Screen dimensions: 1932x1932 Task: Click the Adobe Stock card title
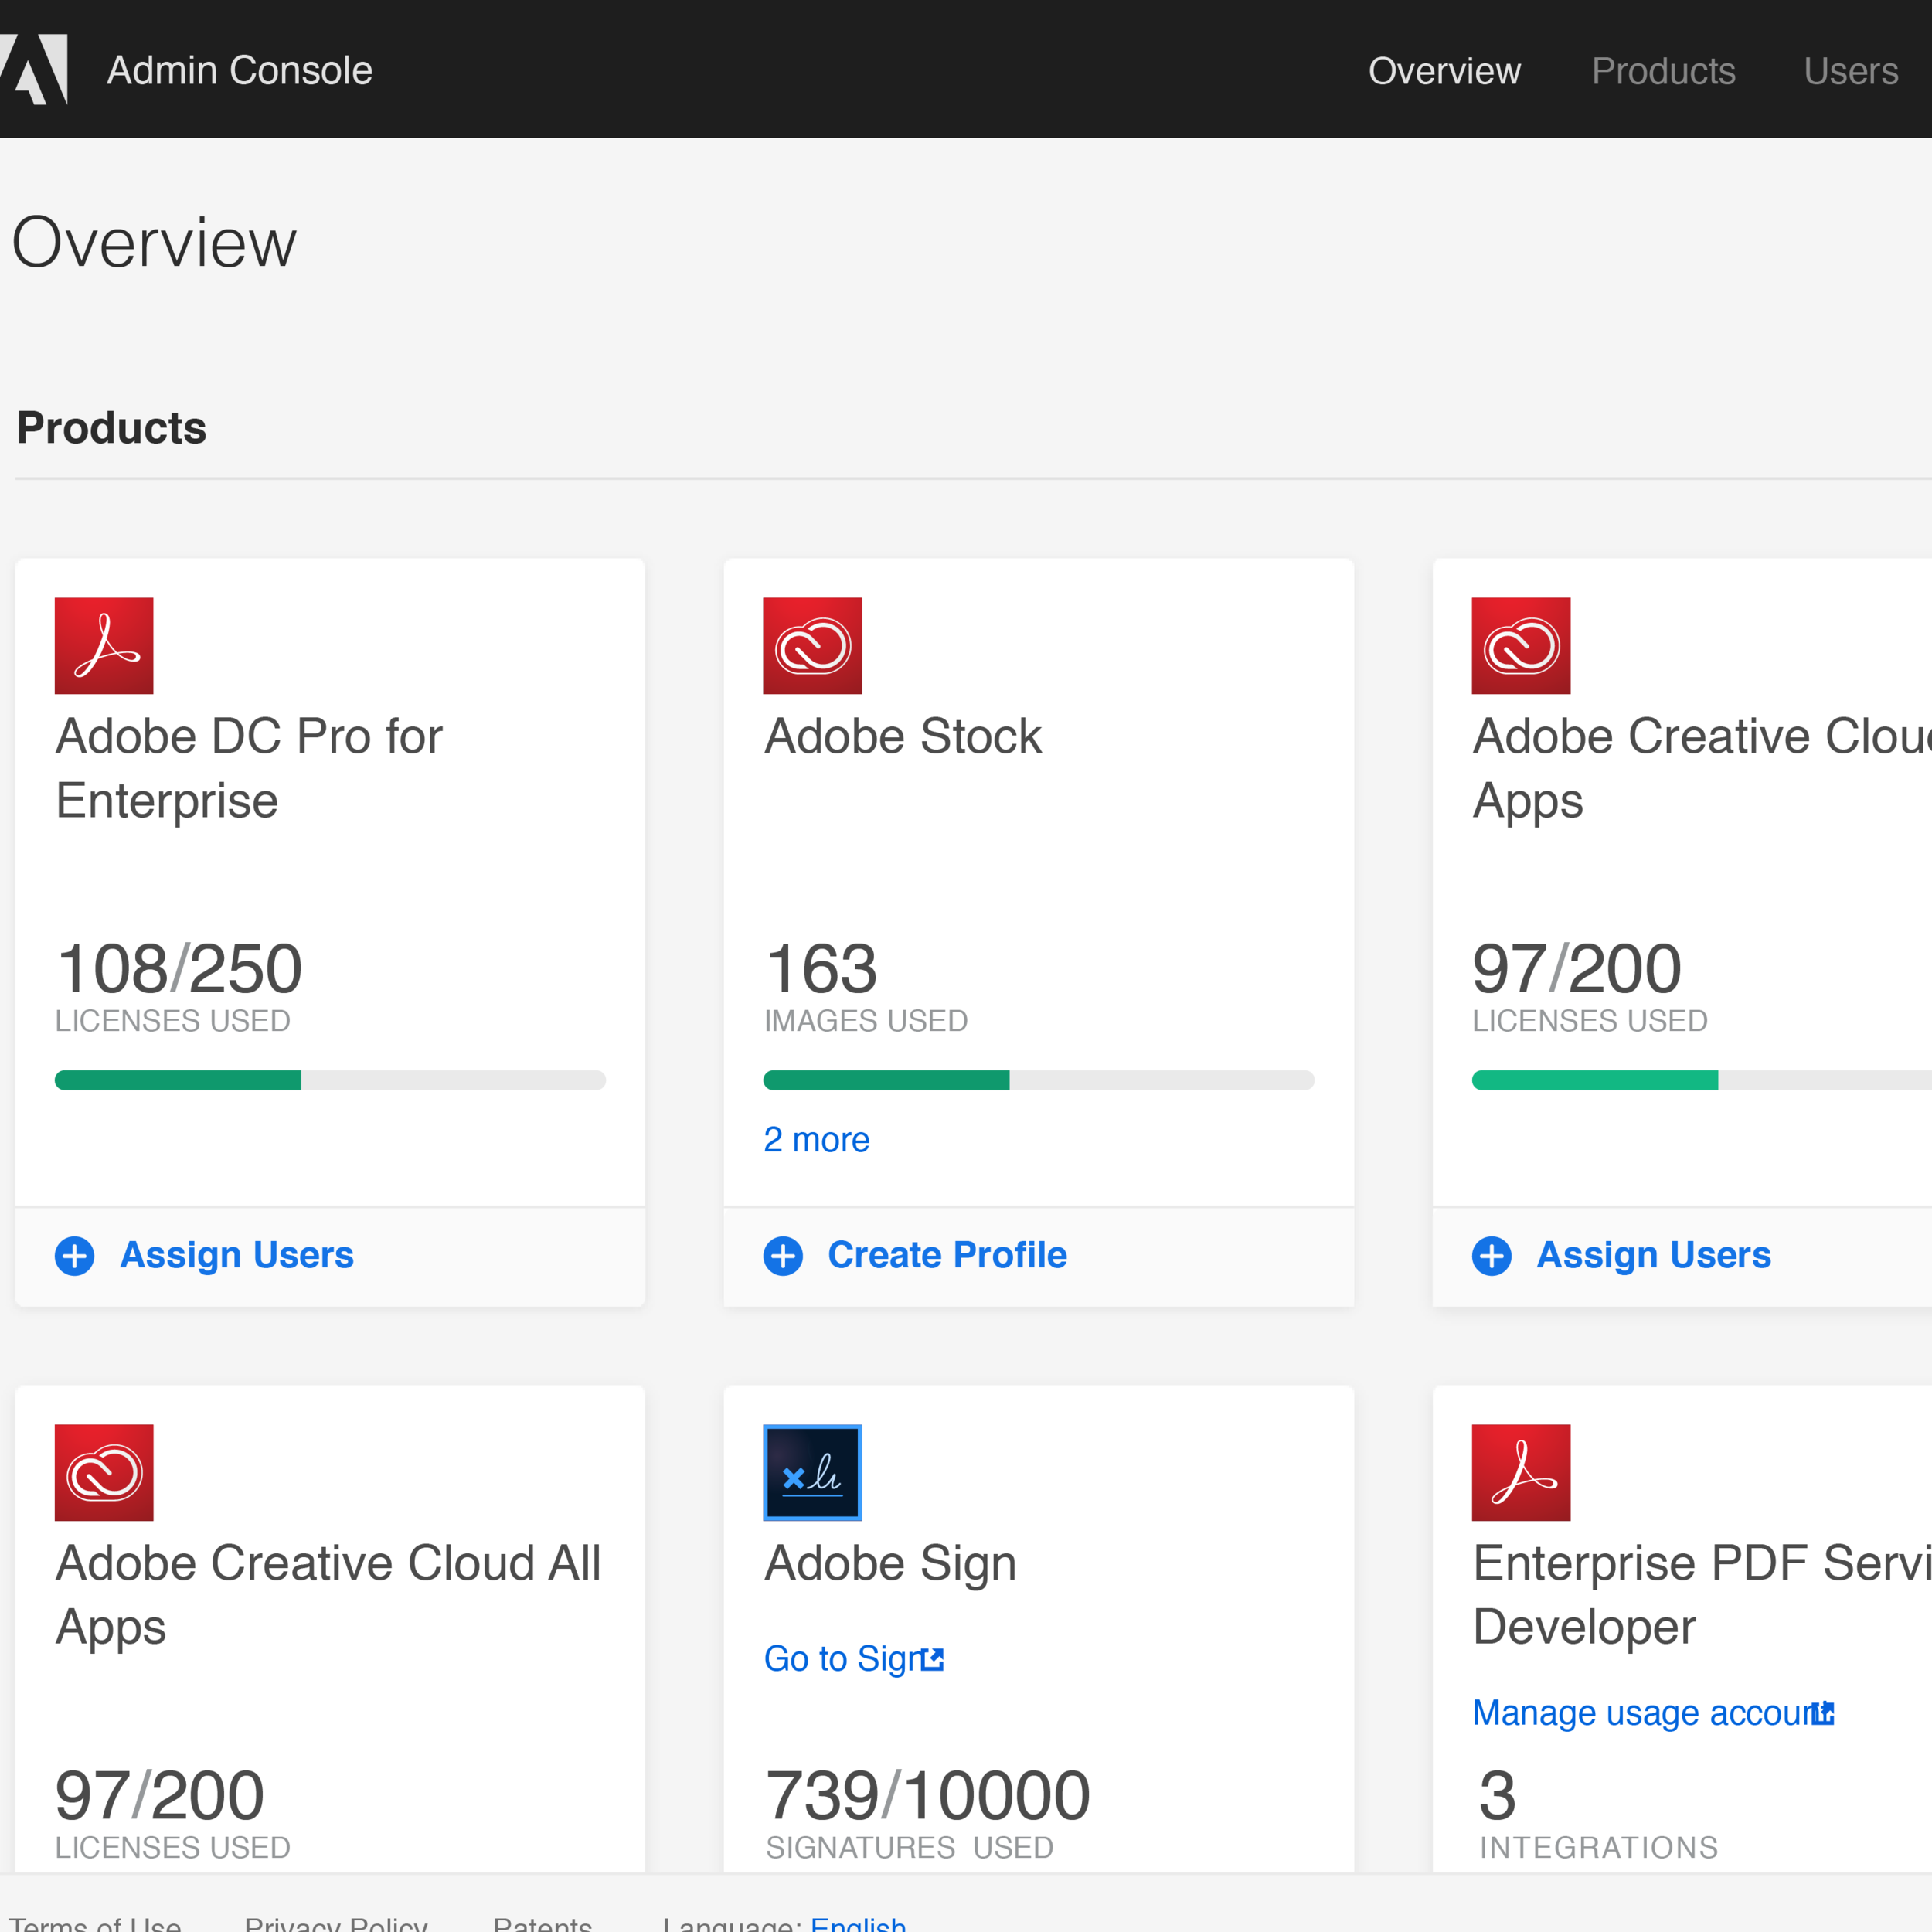[x=903, y=736]
